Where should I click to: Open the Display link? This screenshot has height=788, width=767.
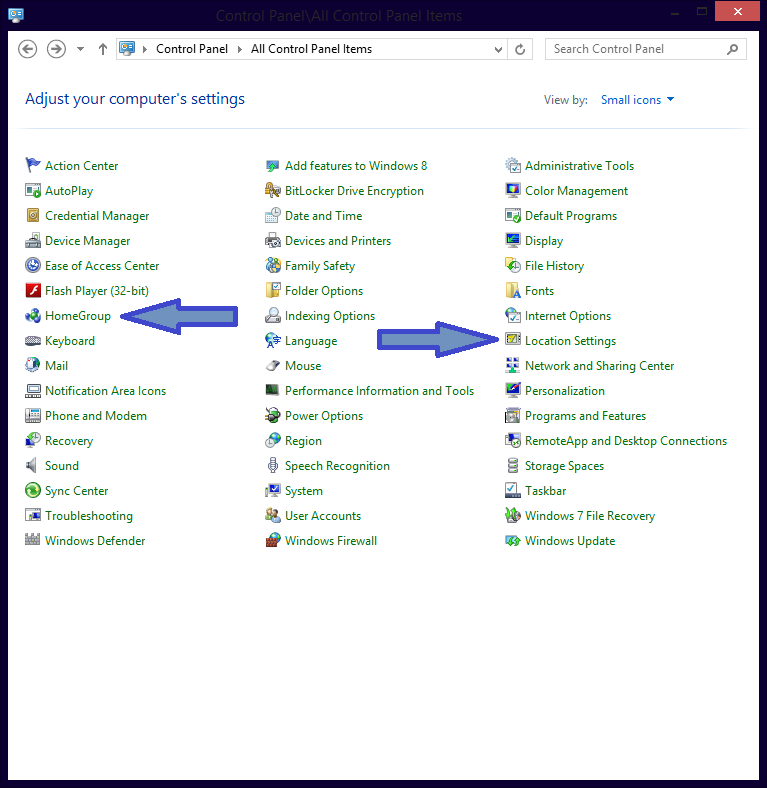[544, 241]
